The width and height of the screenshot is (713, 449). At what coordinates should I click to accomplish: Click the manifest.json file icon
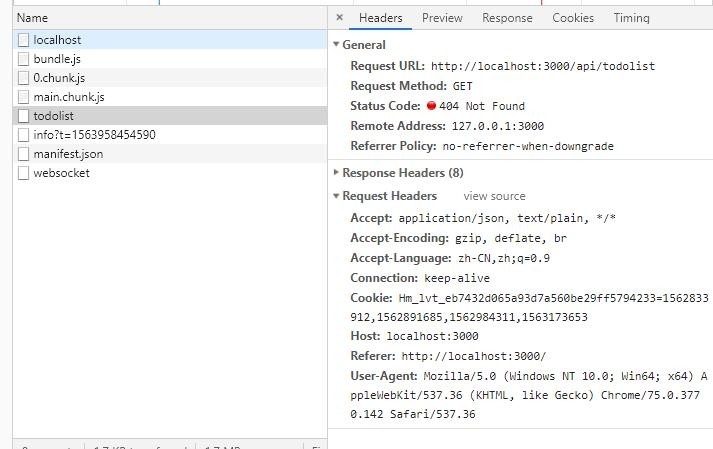[x=23, y=154]
